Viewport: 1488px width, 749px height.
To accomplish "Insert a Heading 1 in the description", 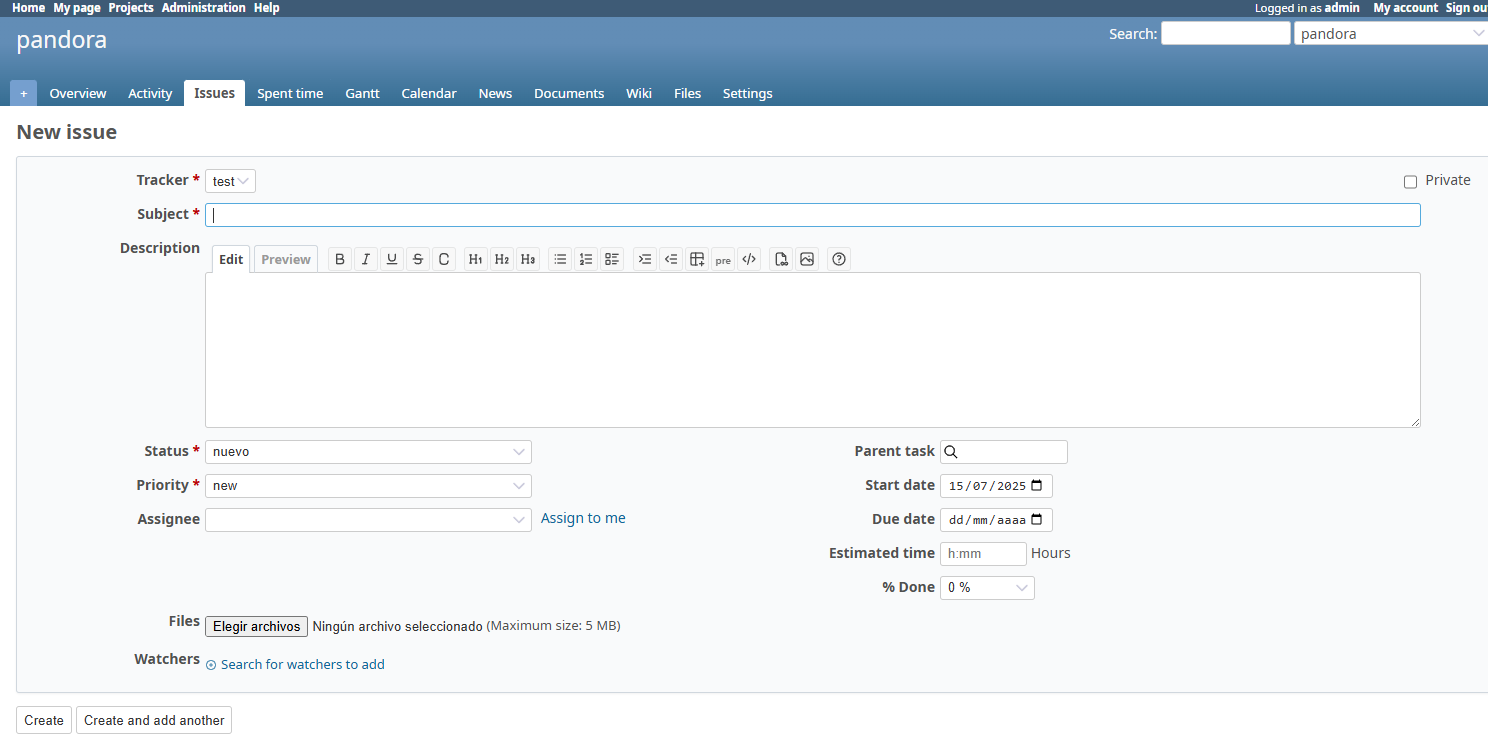I will coord(476,259).
